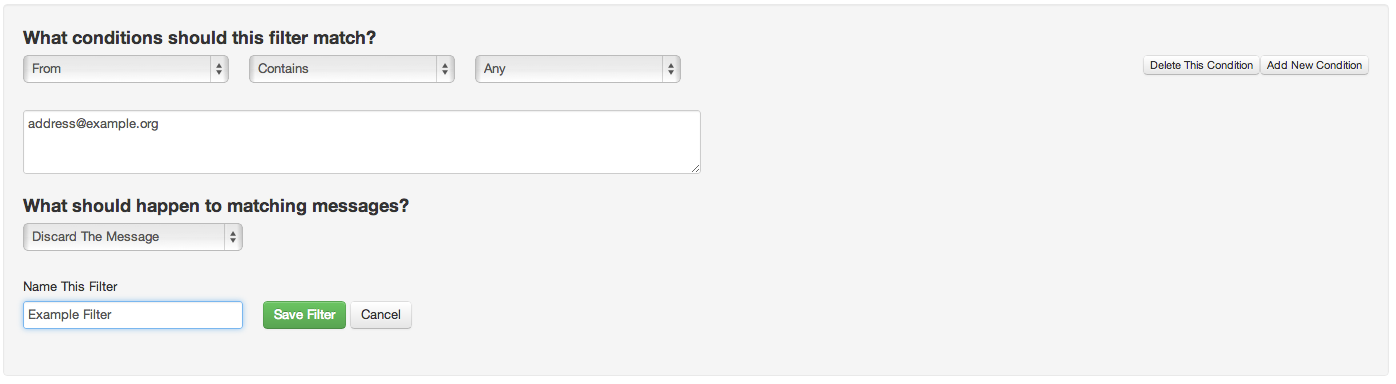
Task: Place cursor after the 'address@example.org' text
Action: [x=160, y=125]
